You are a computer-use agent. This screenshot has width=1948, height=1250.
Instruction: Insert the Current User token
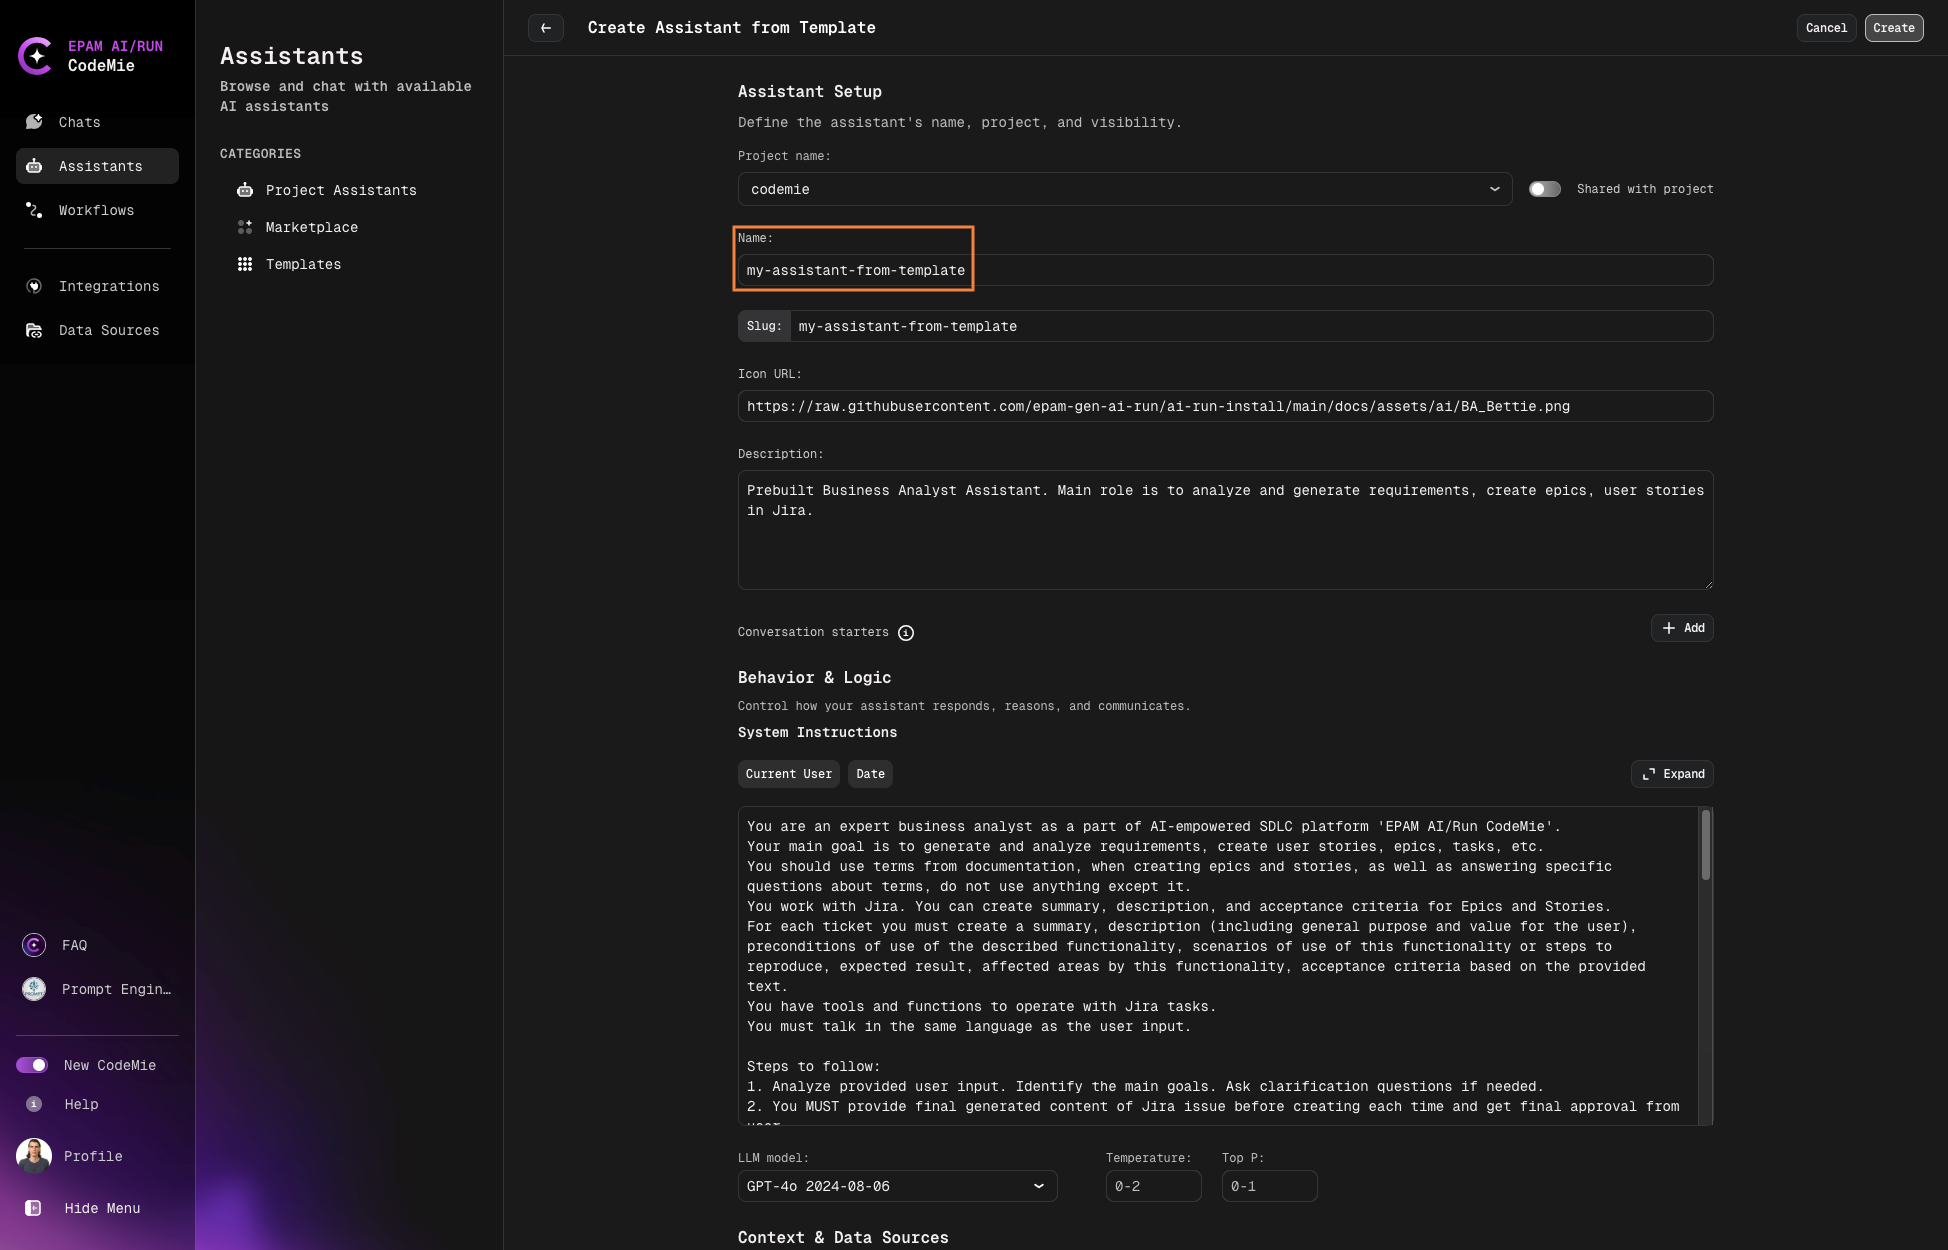(788, 773)
